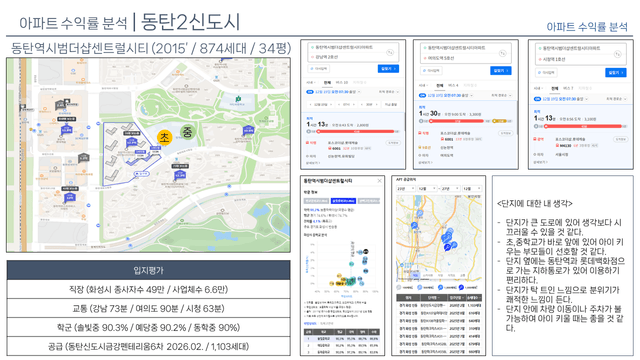Toggle the ON departure switch in Yeouido panel

pos(422,95)
